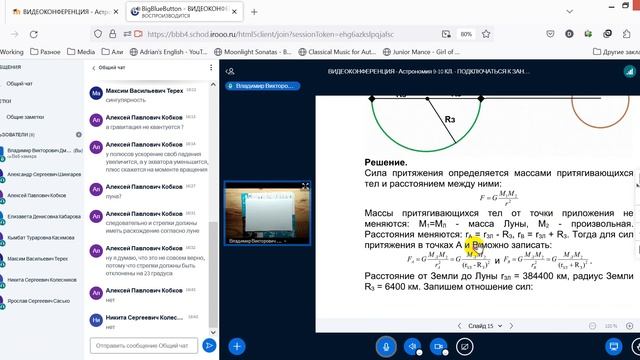Open the Moonlight Sonatas bookmark

(x=253, y=52)
